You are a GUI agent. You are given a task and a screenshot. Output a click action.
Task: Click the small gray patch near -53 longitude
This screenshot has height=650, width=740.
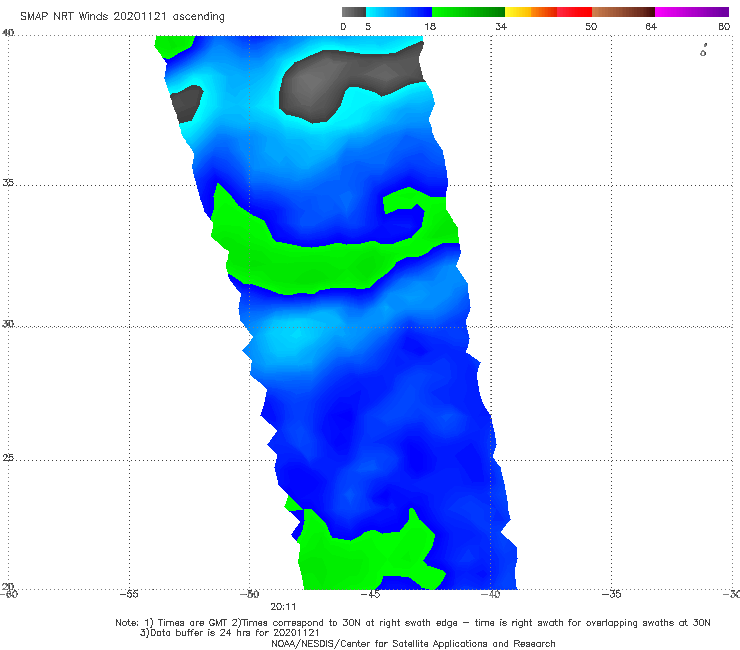point(186,103)
